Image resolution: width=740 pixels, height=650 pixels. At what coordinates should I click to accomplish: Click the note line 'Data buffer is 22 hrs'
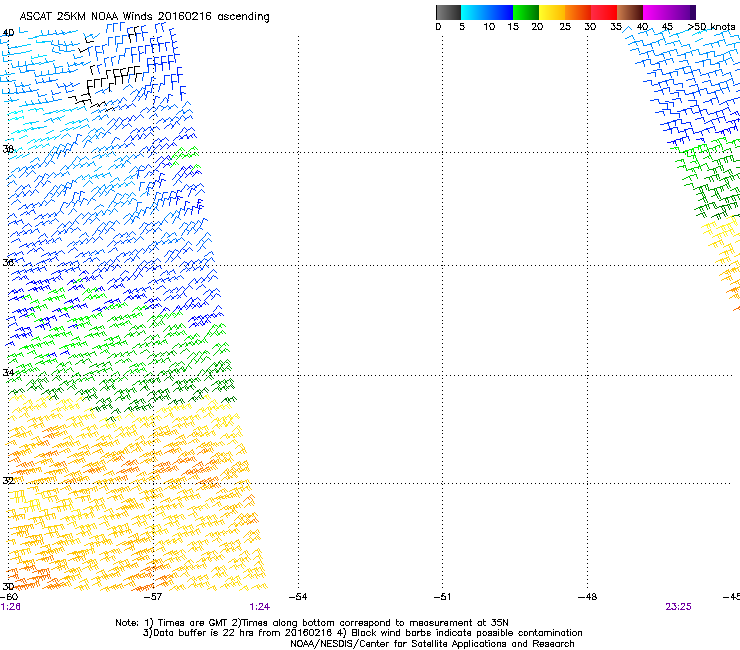[362, 633]
